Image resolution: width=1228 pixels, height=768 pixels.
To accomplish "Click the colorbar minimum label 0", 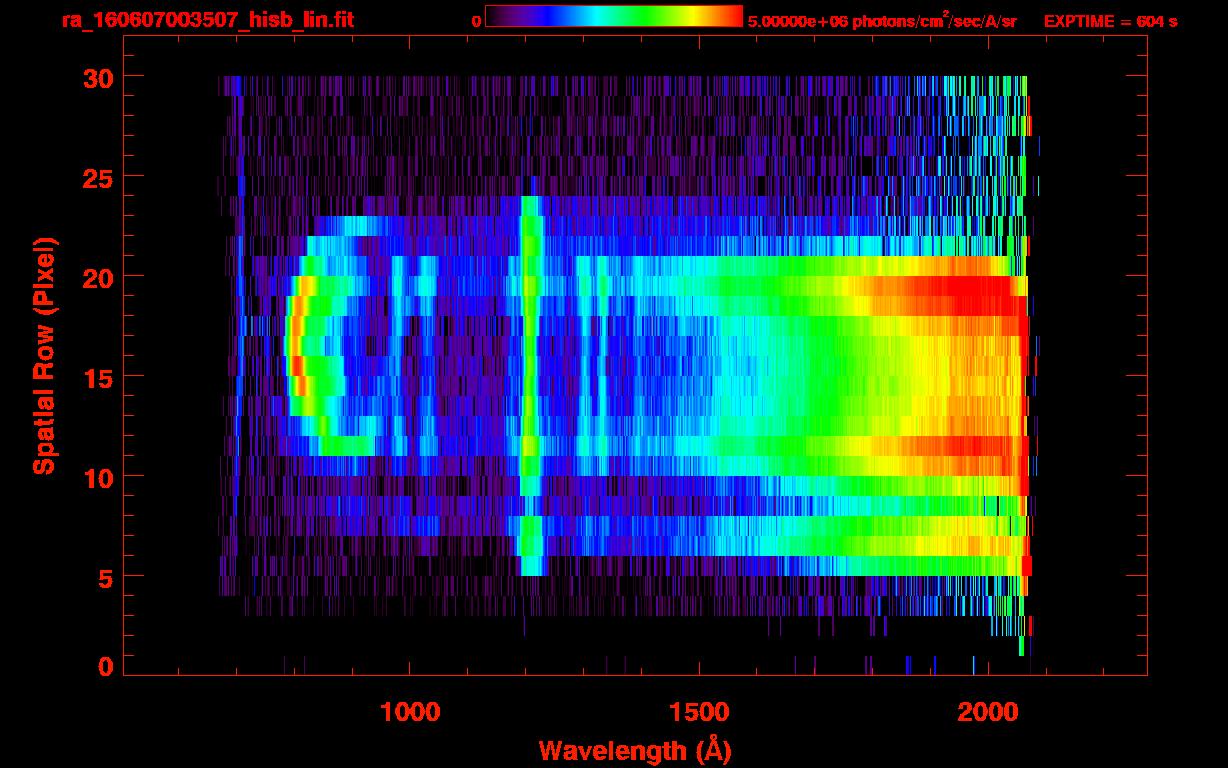I will (x=476, y=21).
